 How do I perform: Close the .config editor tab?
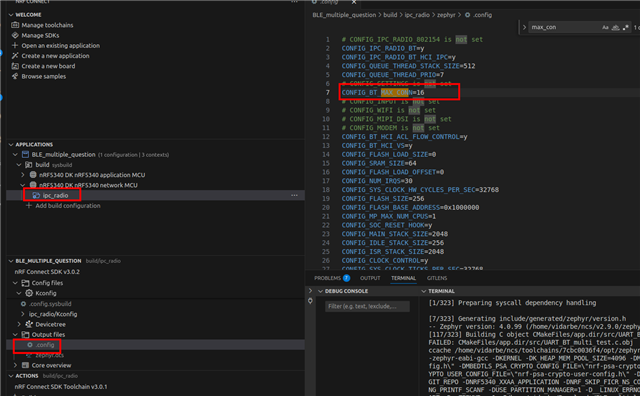click(x=354, y=2)
